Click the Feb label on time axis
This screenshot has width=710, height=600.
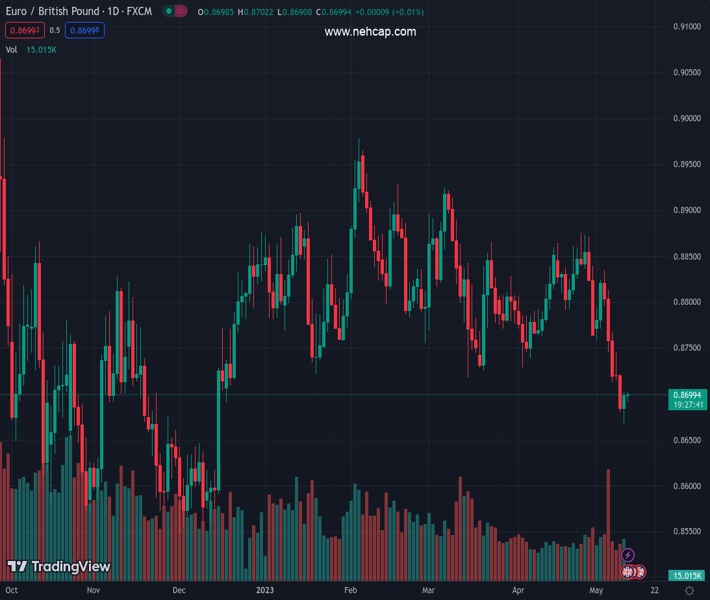tap(350, 591)
